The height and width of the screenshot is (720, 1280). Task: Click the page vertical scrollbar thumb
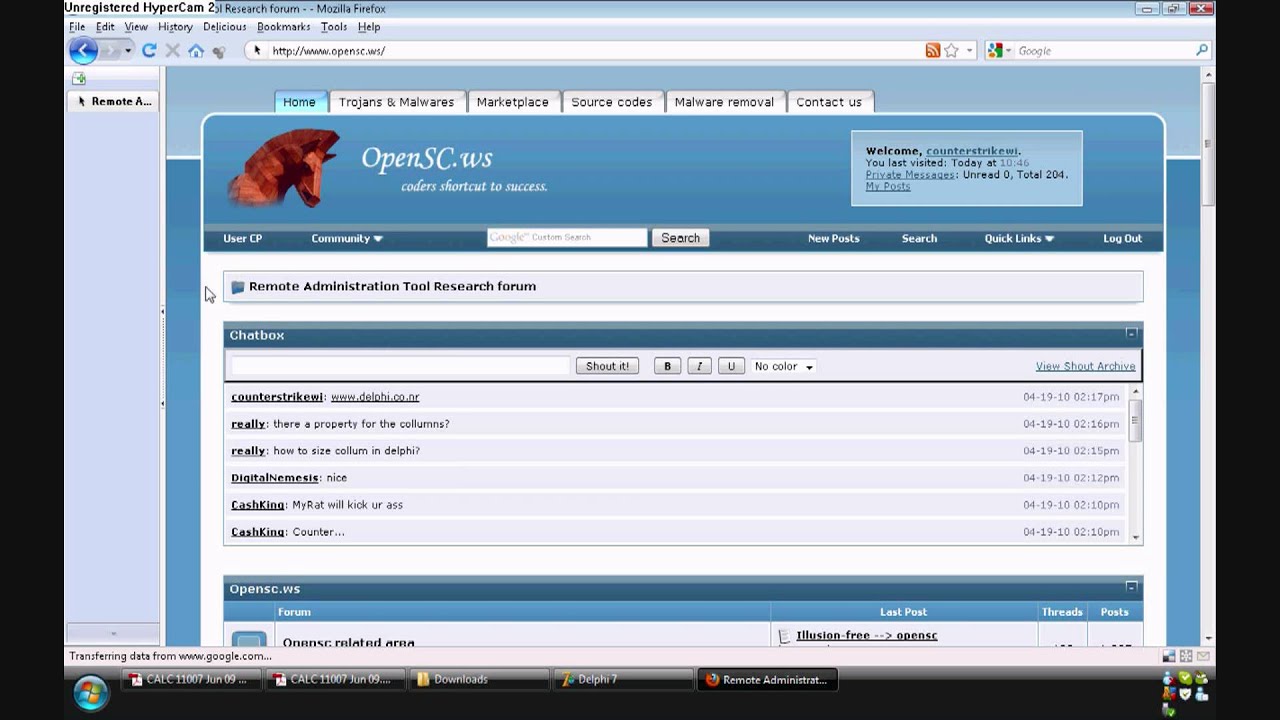click(x=1208, y=143)
